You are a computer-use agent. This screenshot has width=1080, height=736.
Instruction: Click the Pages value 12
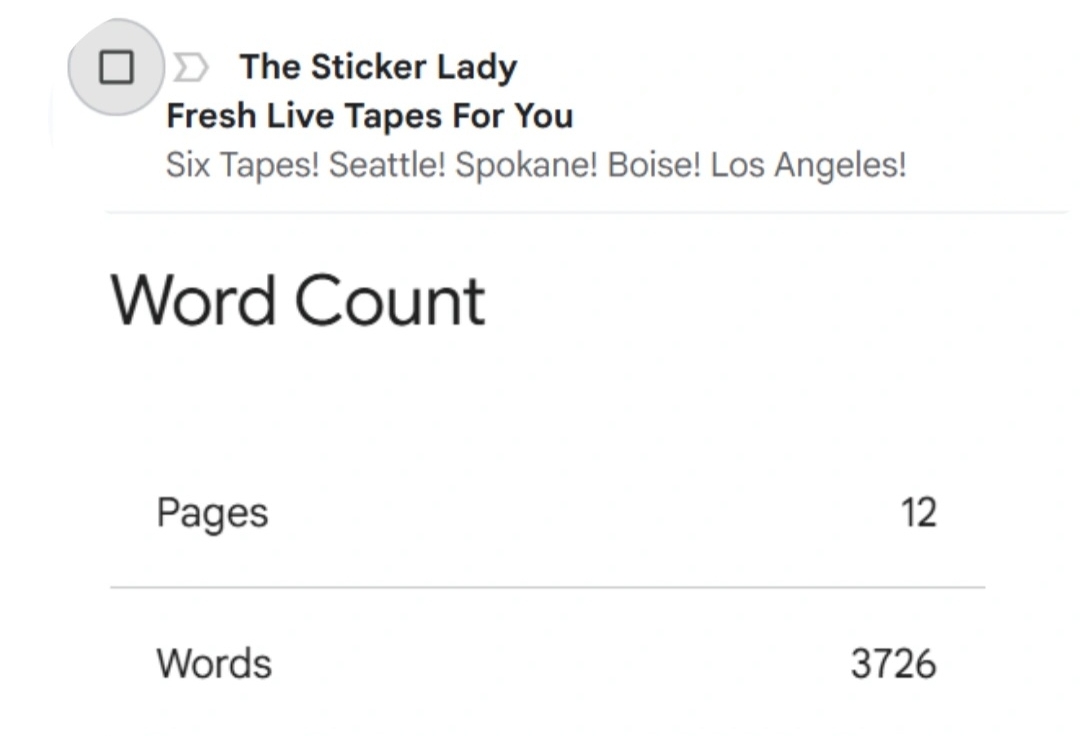(x=918, y=513)
